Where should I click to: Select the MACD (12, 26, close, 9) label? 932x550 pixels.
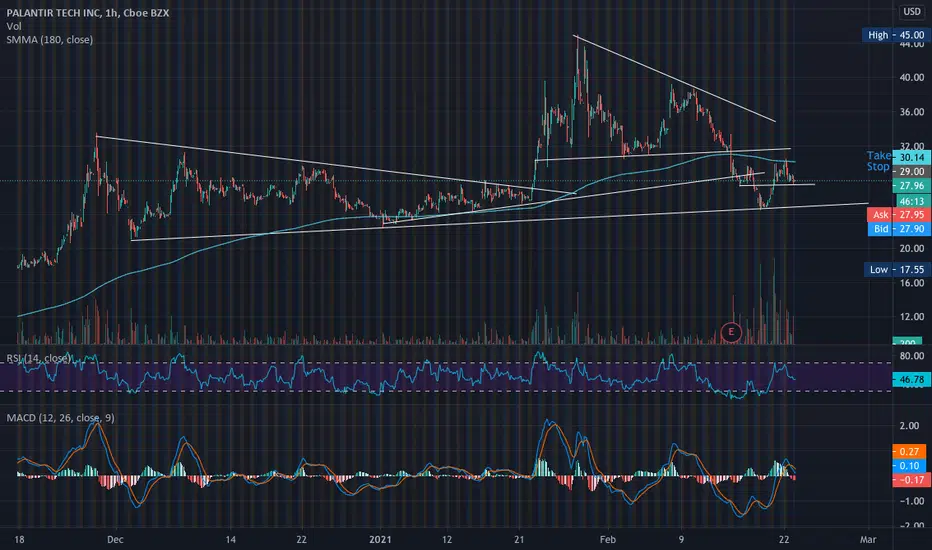coord(61,418)
